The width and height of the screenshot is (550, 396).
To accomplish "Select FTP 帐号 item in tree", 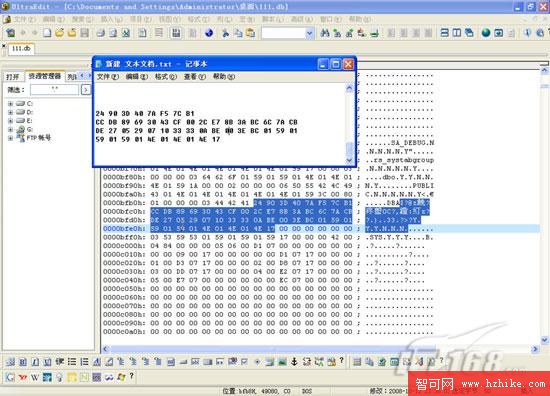I will pos(39,138).
